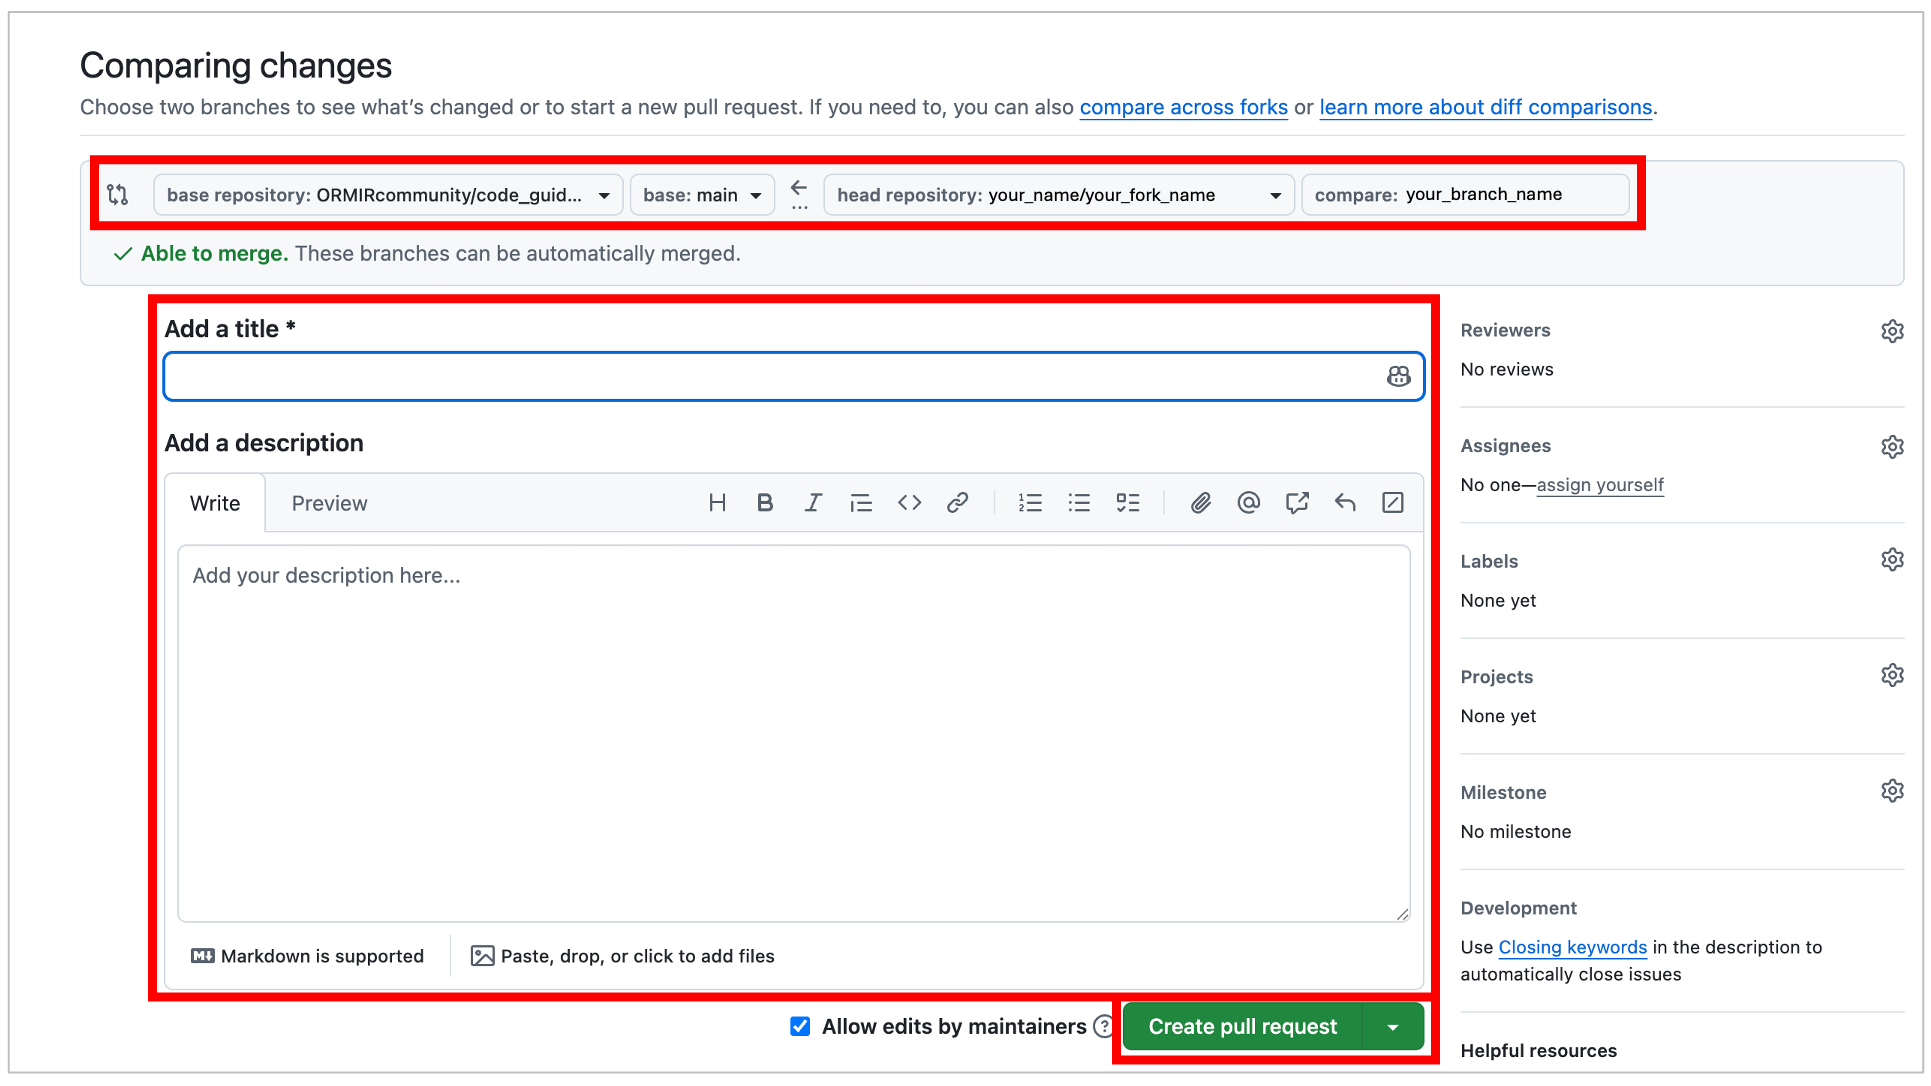Click the compare branches icon
Image resolution: width=1931 pixels, height=1086 pixels.
(118, 194)
